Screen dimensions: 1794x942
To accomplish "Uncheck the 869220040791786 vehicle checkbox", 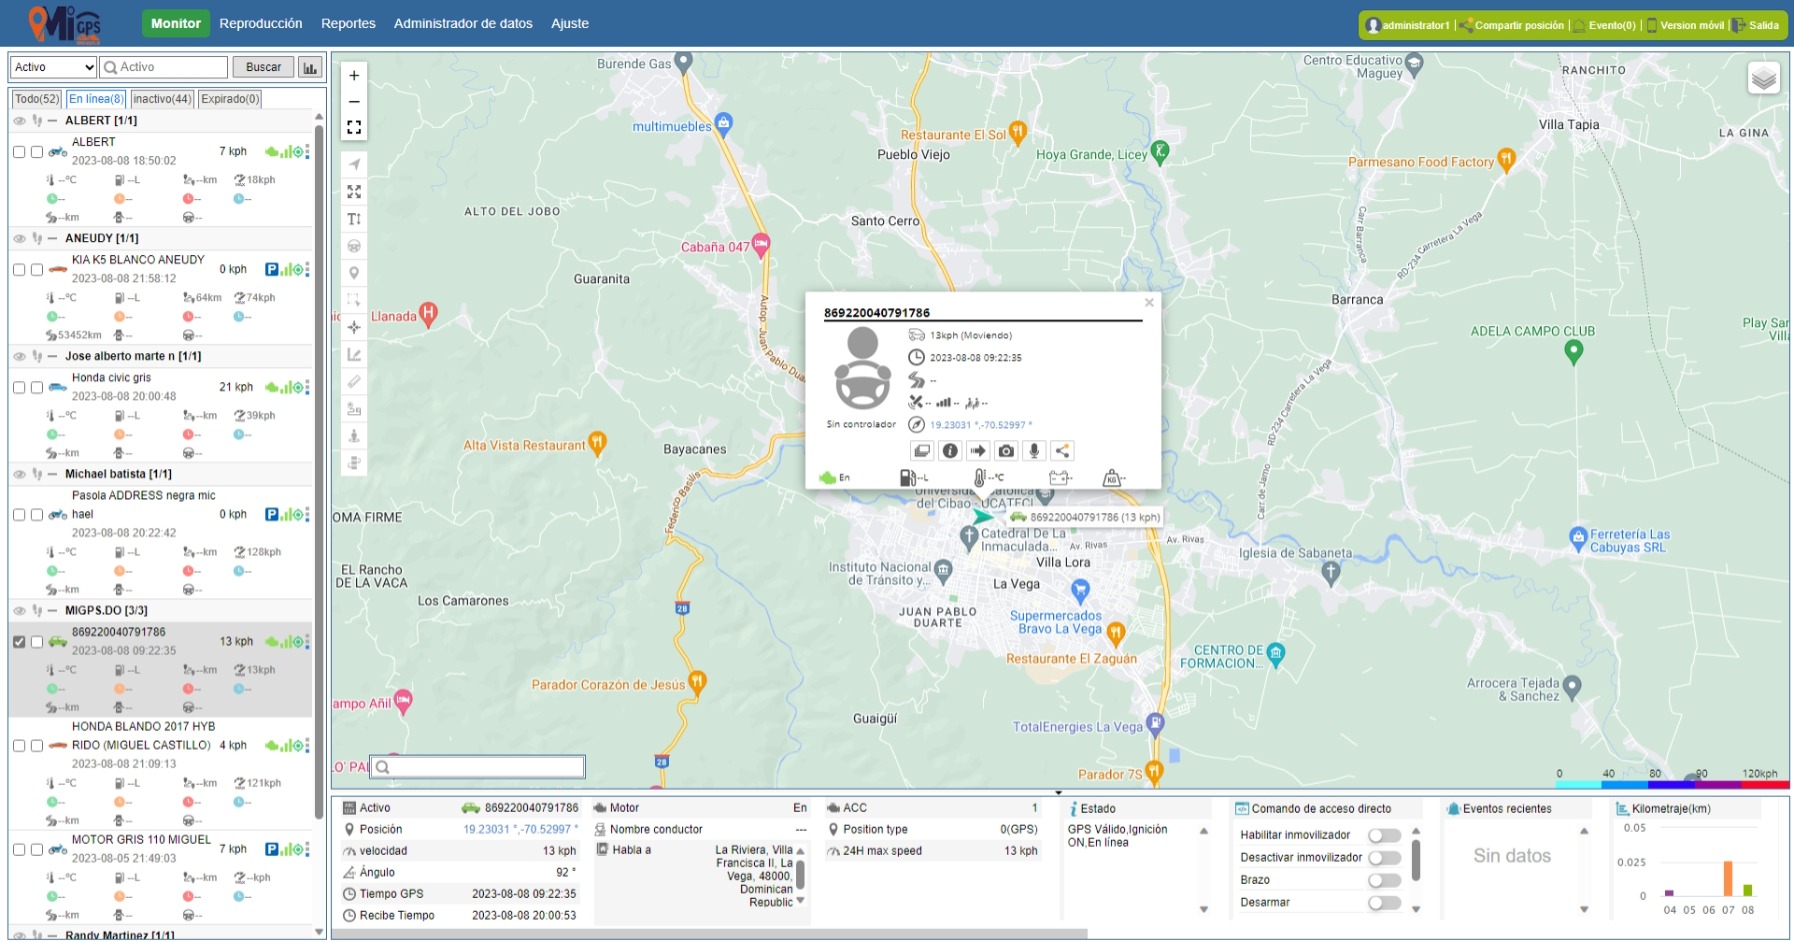I will click(x=19, y=642).
